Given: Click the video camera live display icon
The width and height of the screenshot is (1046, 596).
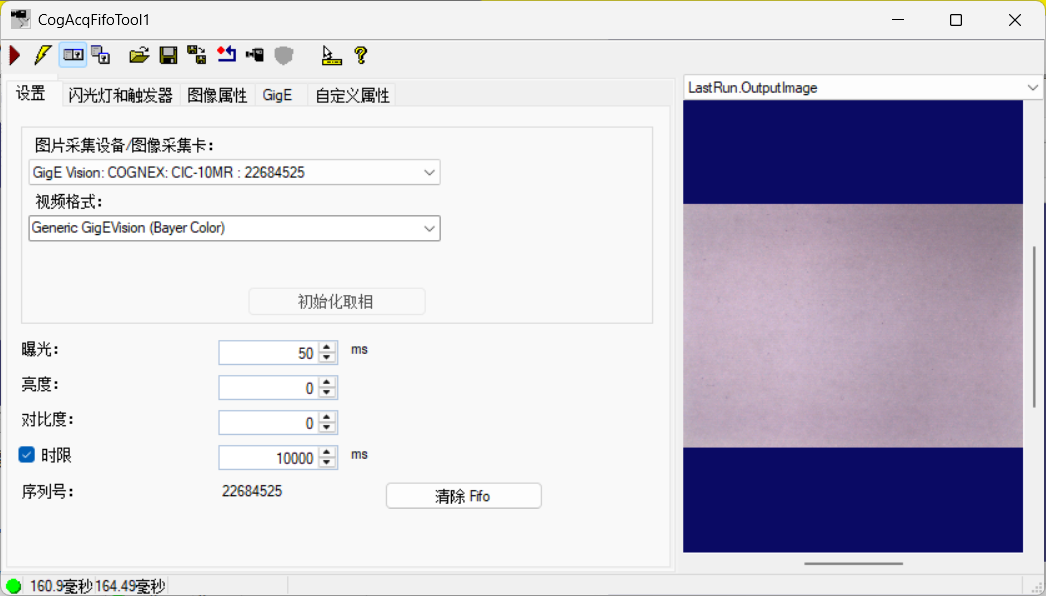Looking at the screenshot, I should (x=255, y=55).
